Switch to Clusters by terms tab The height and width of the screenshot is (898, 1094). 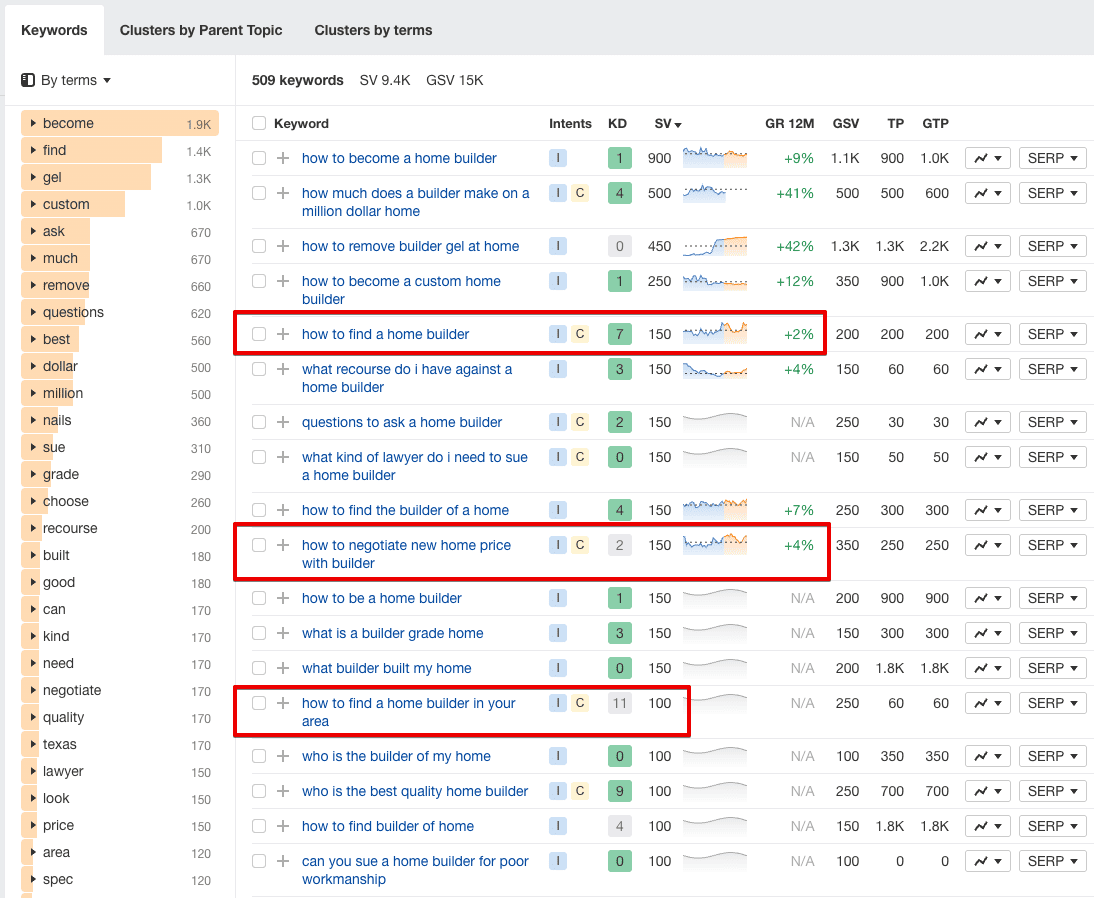(373, 30)
